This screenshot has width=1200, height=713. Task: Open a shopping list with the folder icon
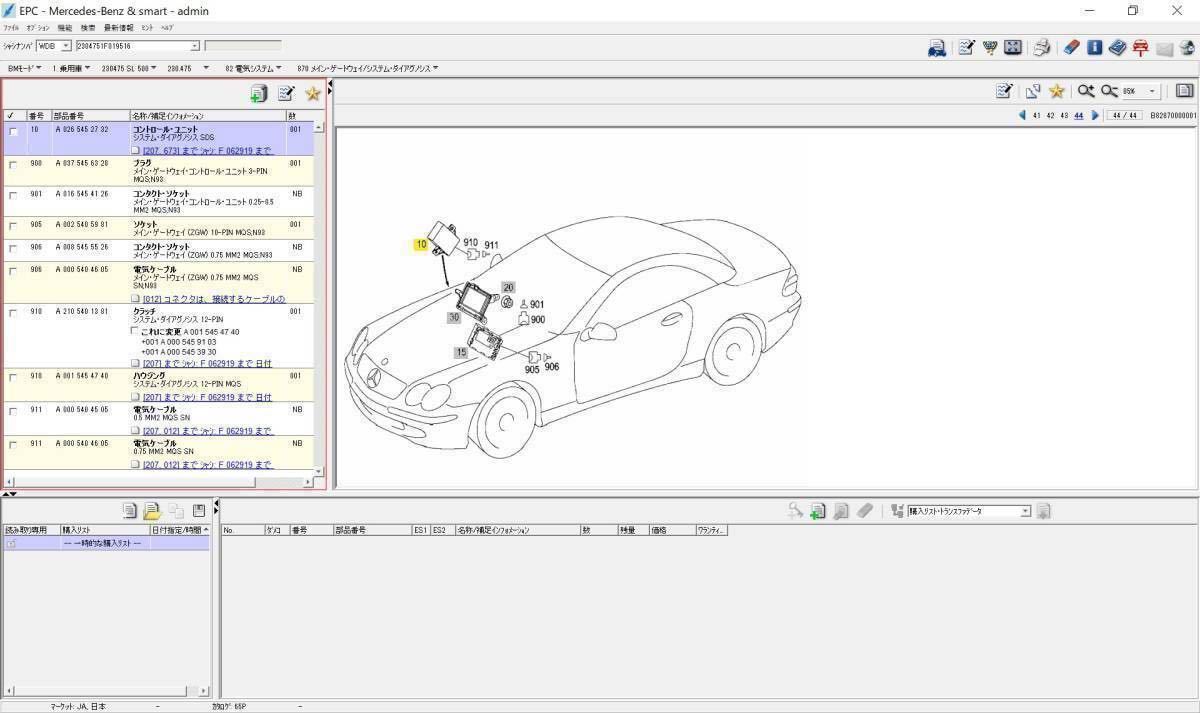[152, 511]
